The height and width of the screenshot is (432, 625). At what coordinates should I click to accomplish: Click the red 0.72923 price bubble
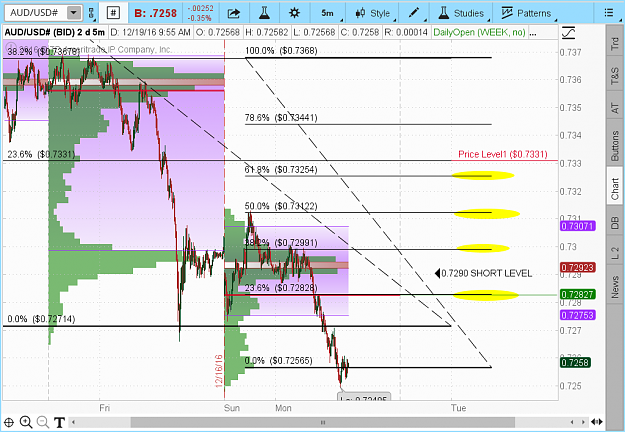(578, 267)
